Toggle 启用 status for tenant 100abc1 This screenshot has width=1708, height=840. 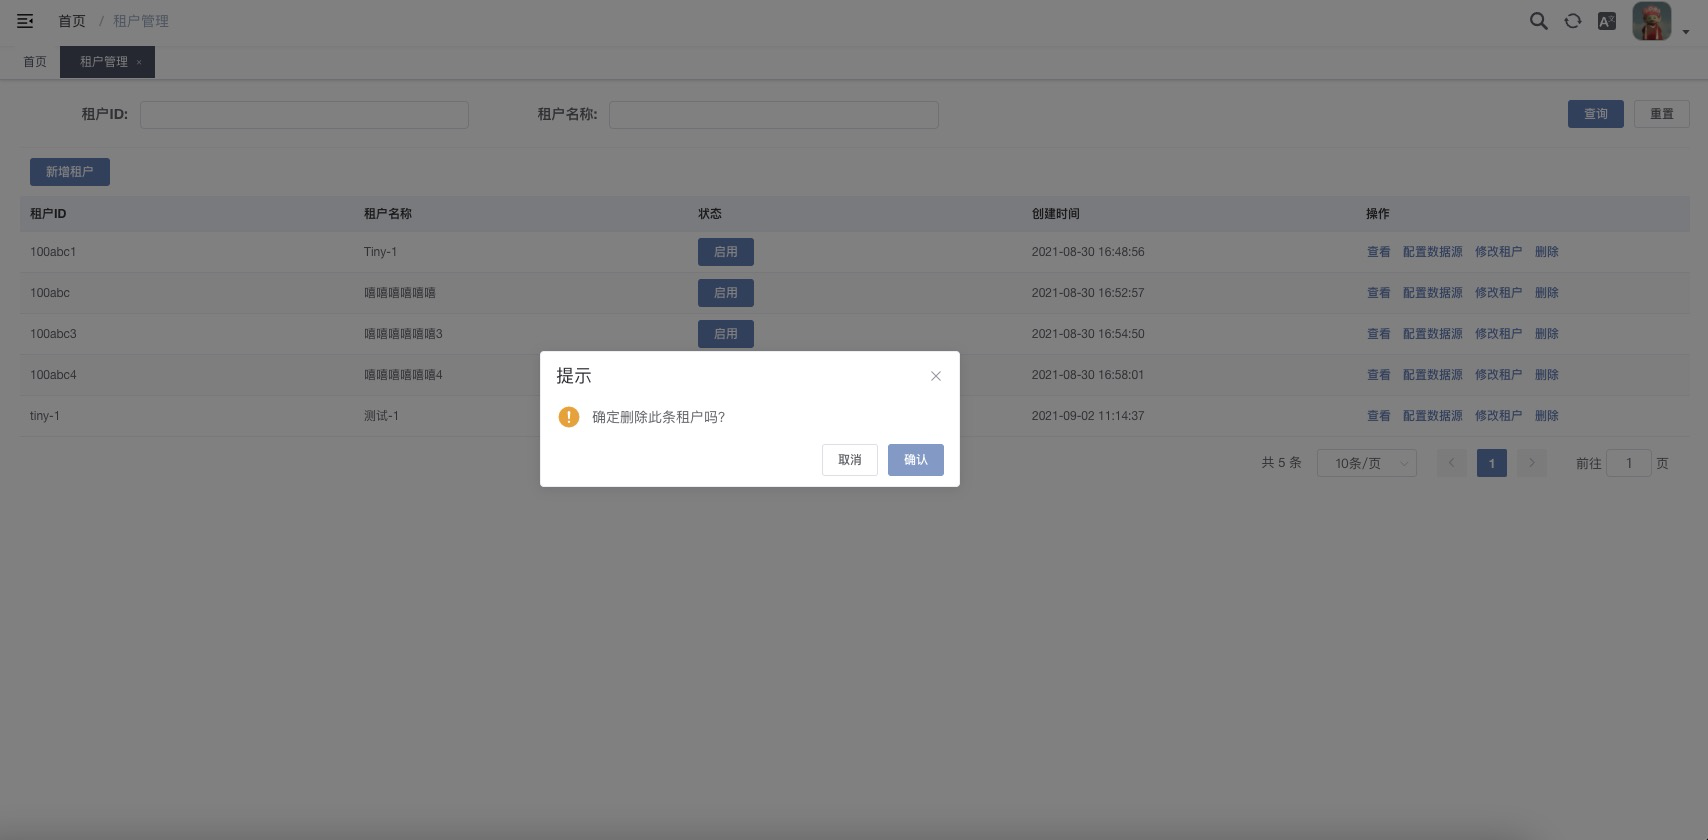pyautogui.click(x=725, y=252)
